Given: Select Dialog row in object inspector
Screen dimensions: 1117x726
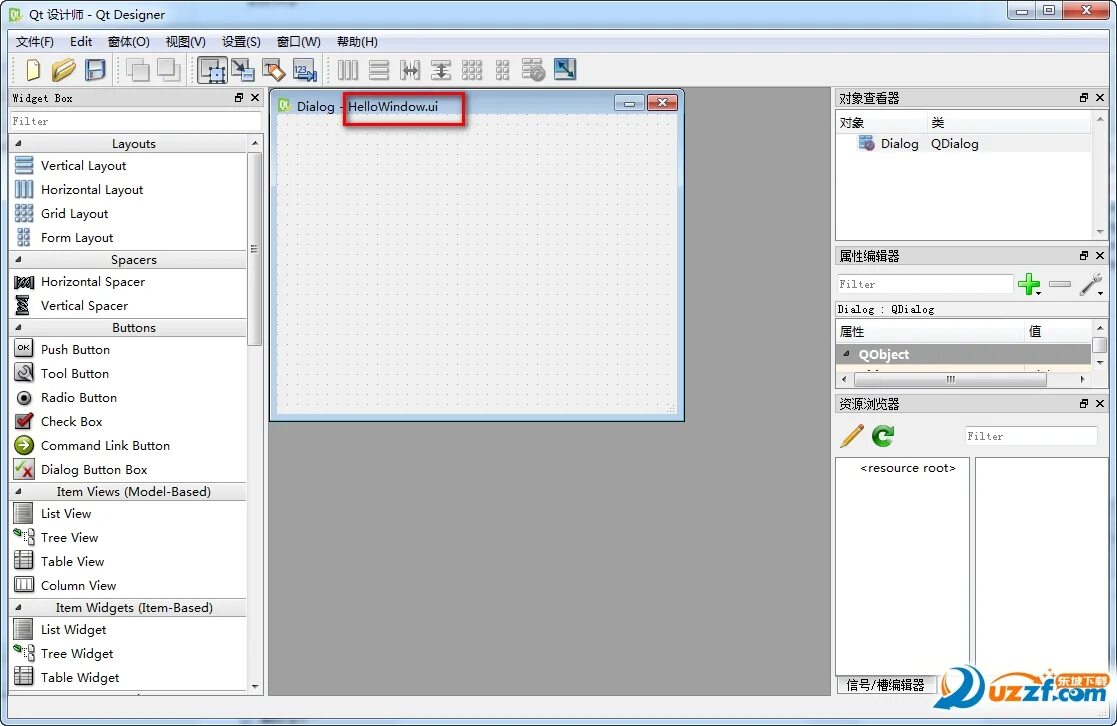Looking at the screenshot, I should [x=963, y=143].
